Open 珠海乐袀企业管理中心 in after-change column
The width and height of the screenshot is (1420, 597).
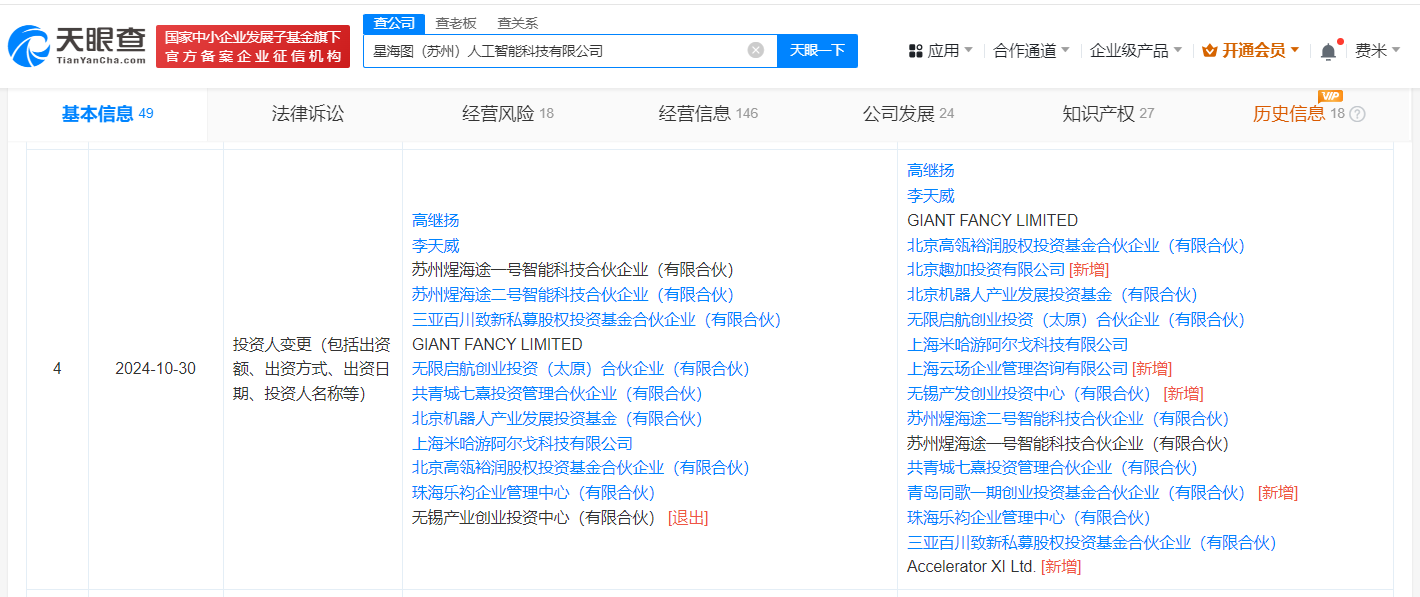coord(1029,518)
